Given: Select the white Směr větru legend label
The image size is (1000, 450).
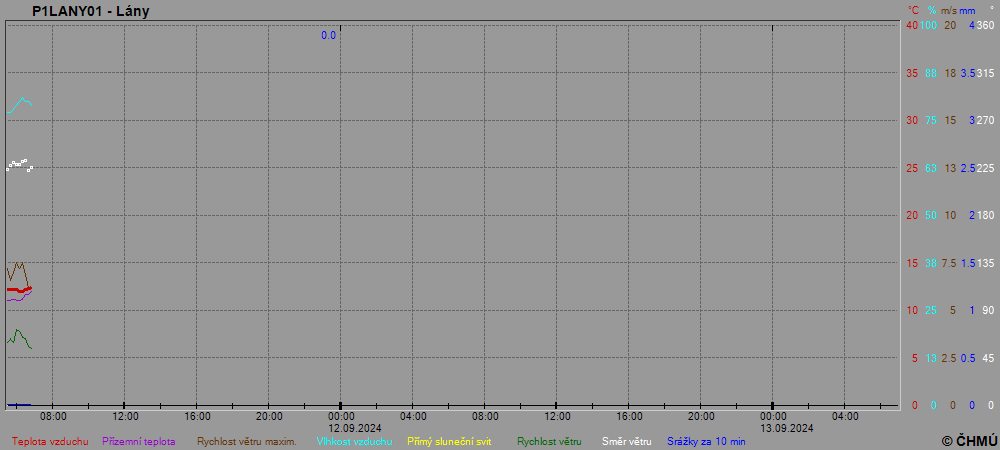Looking at the screenshot, I should (x=626, y=441).
